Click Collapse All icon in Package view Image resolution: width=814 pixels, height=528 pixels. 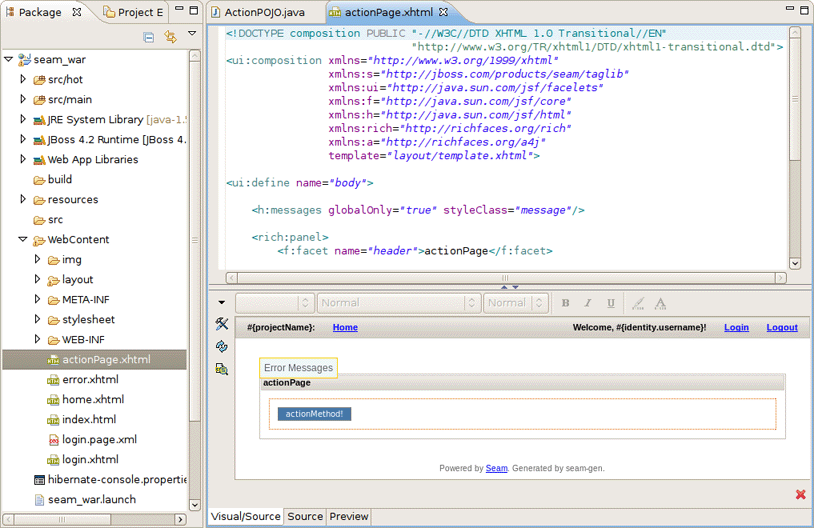point(149,37)
